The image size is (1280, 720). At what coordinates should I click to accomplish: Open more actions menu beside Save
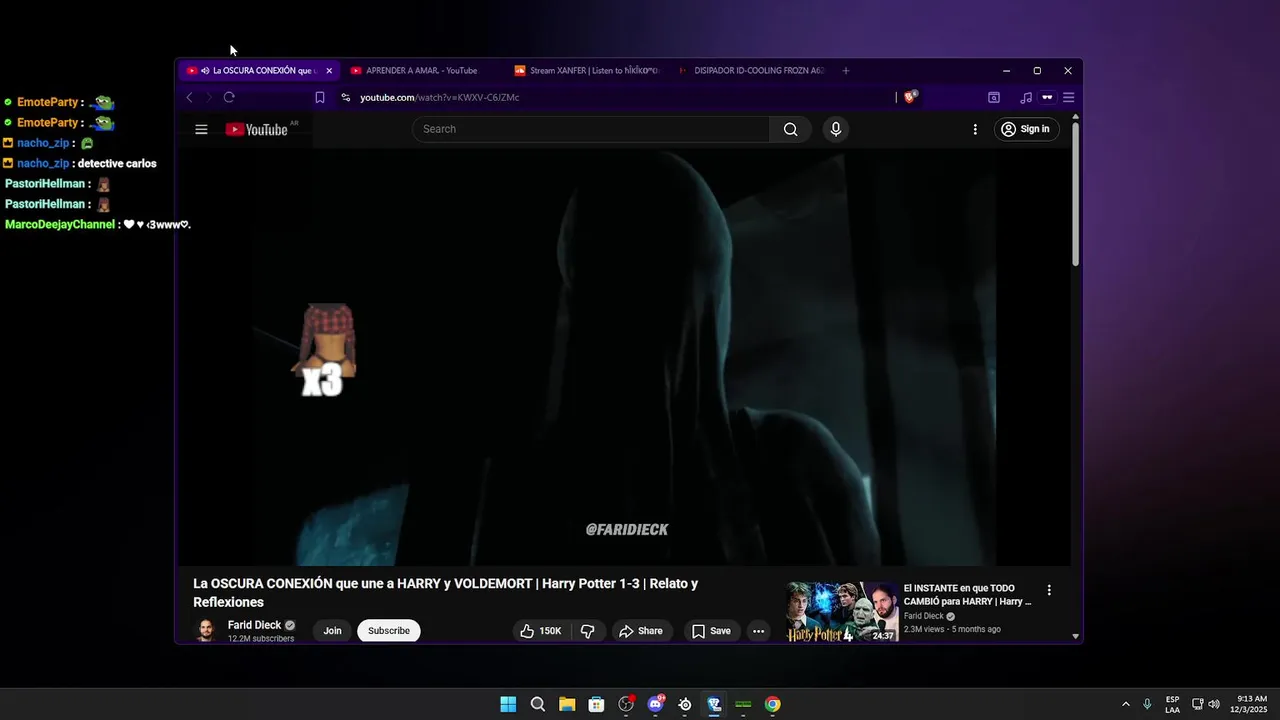[x=759, y=631]
